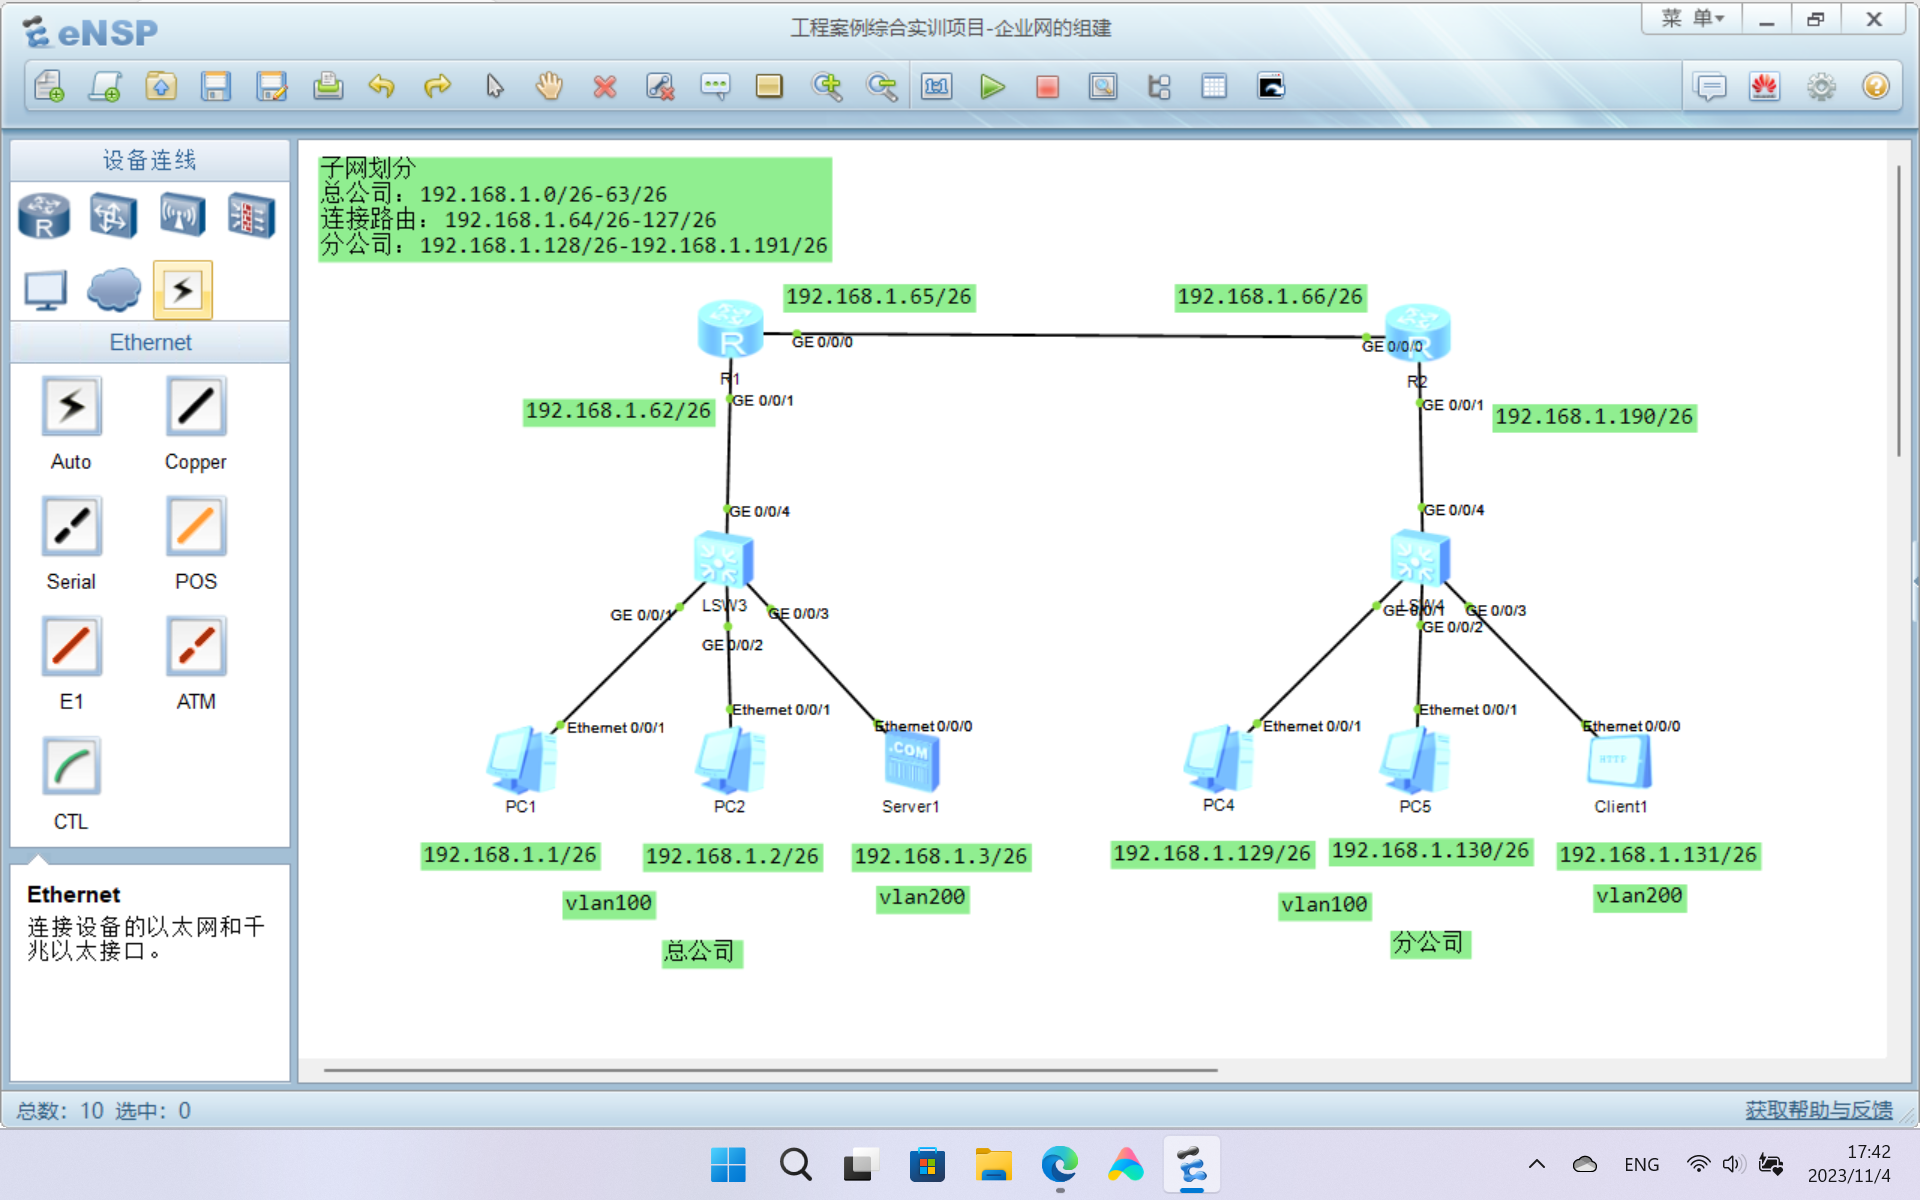This screenshot has height=1200, width=1920.
Task: Click the data capture toolbar icon
Action: tap(1103, 87)
